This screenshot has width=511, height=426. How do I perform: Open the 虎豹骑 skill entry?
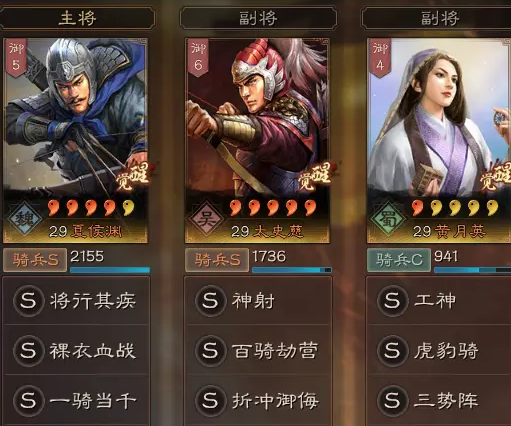pos(440,350)
